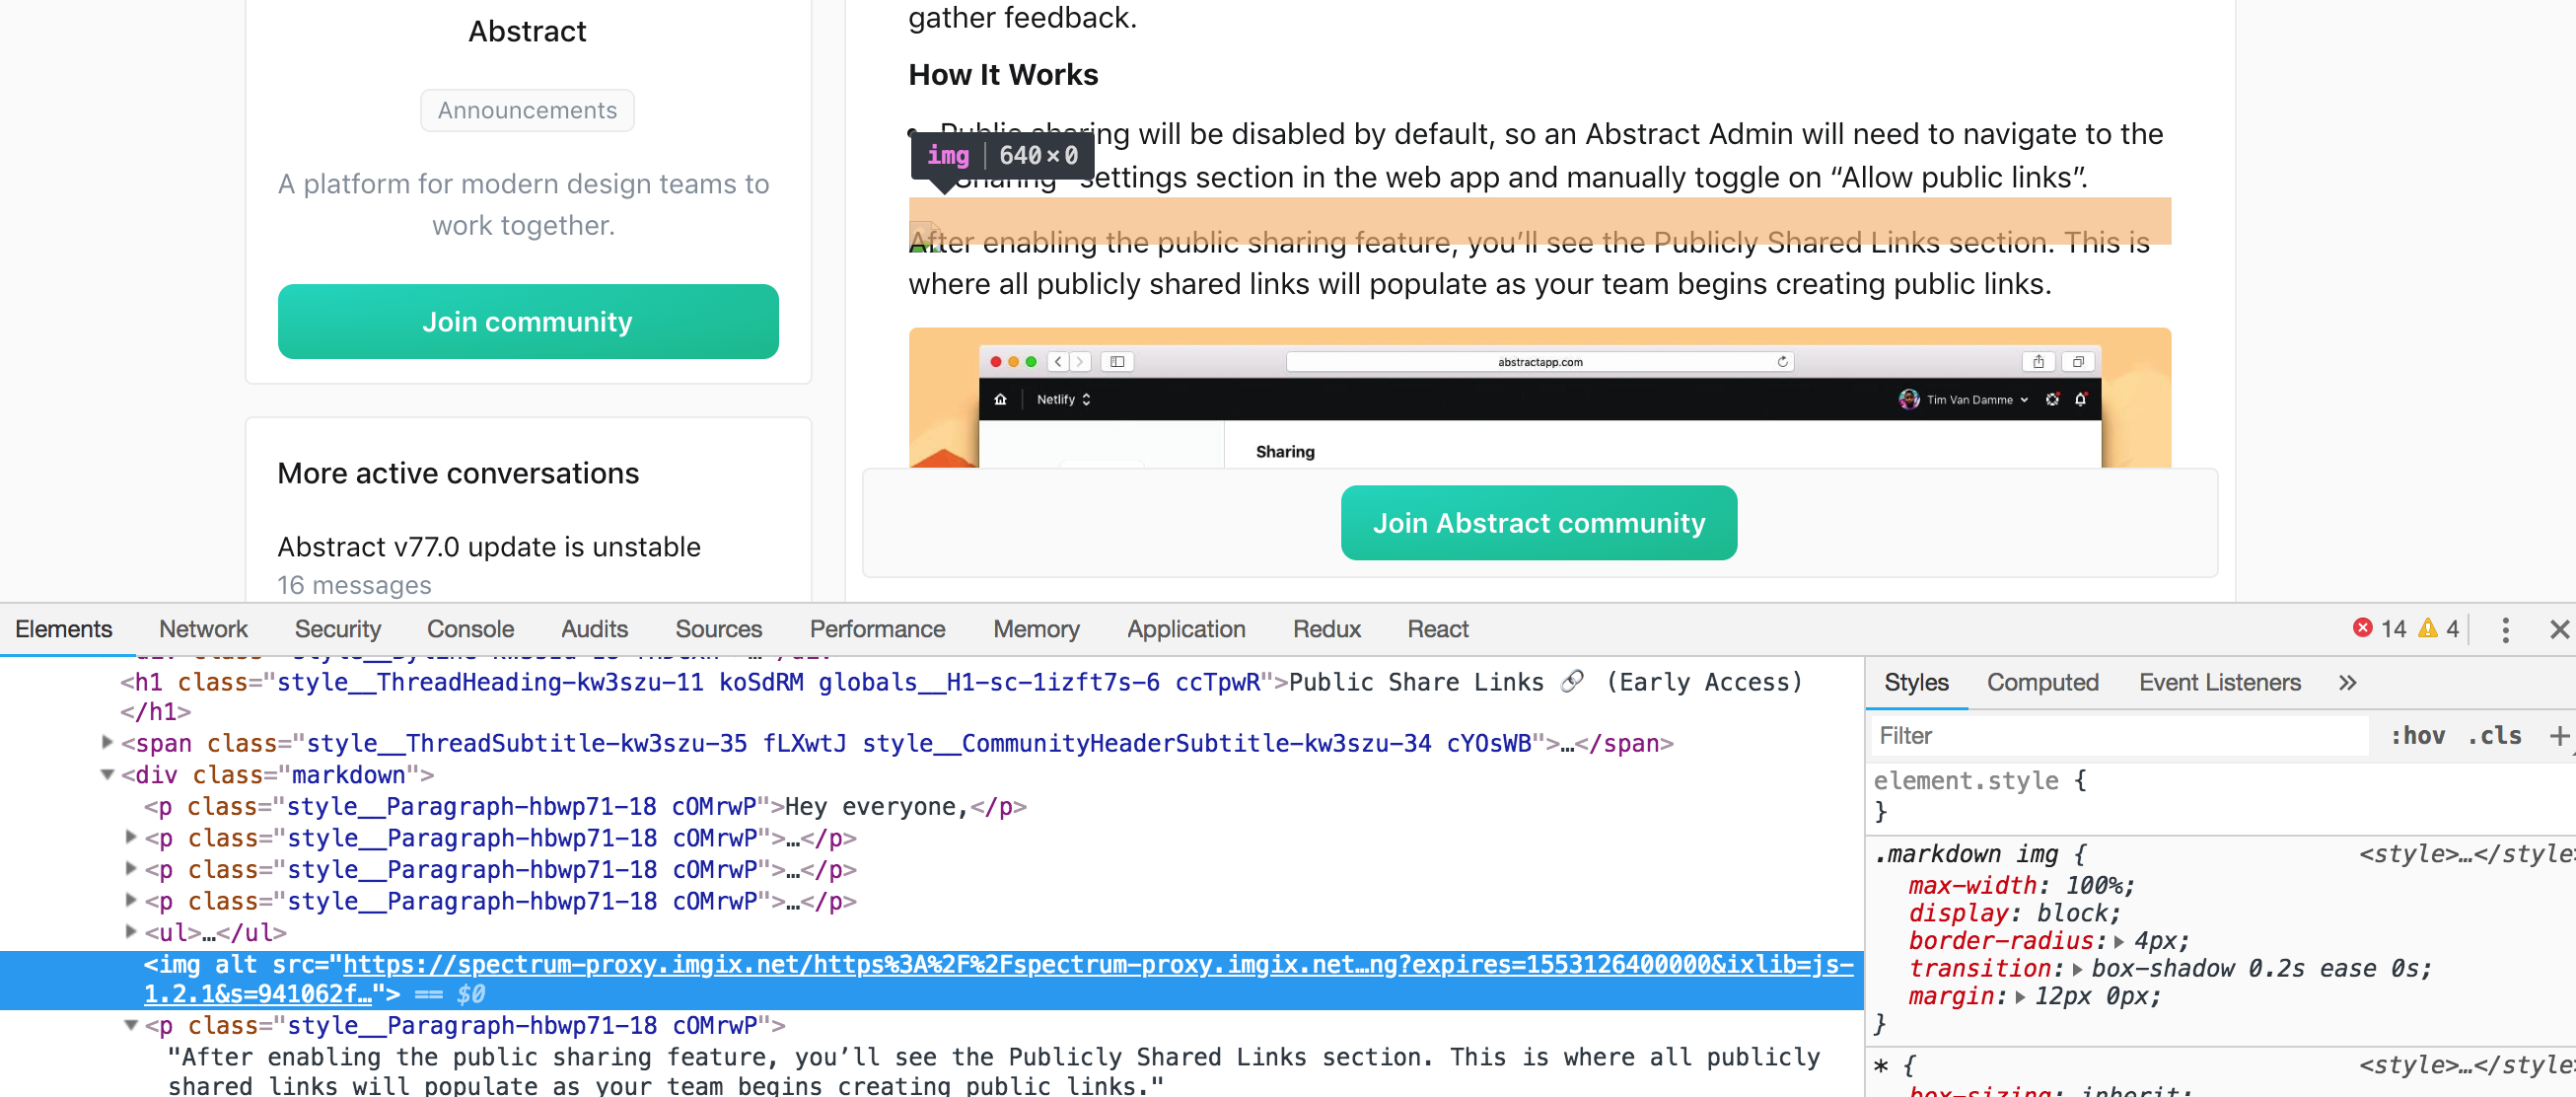Expand the last collapsed Paragraph node before ul
The width and height of the screenshot is (2576, 1097).
[x=131, y=900]
